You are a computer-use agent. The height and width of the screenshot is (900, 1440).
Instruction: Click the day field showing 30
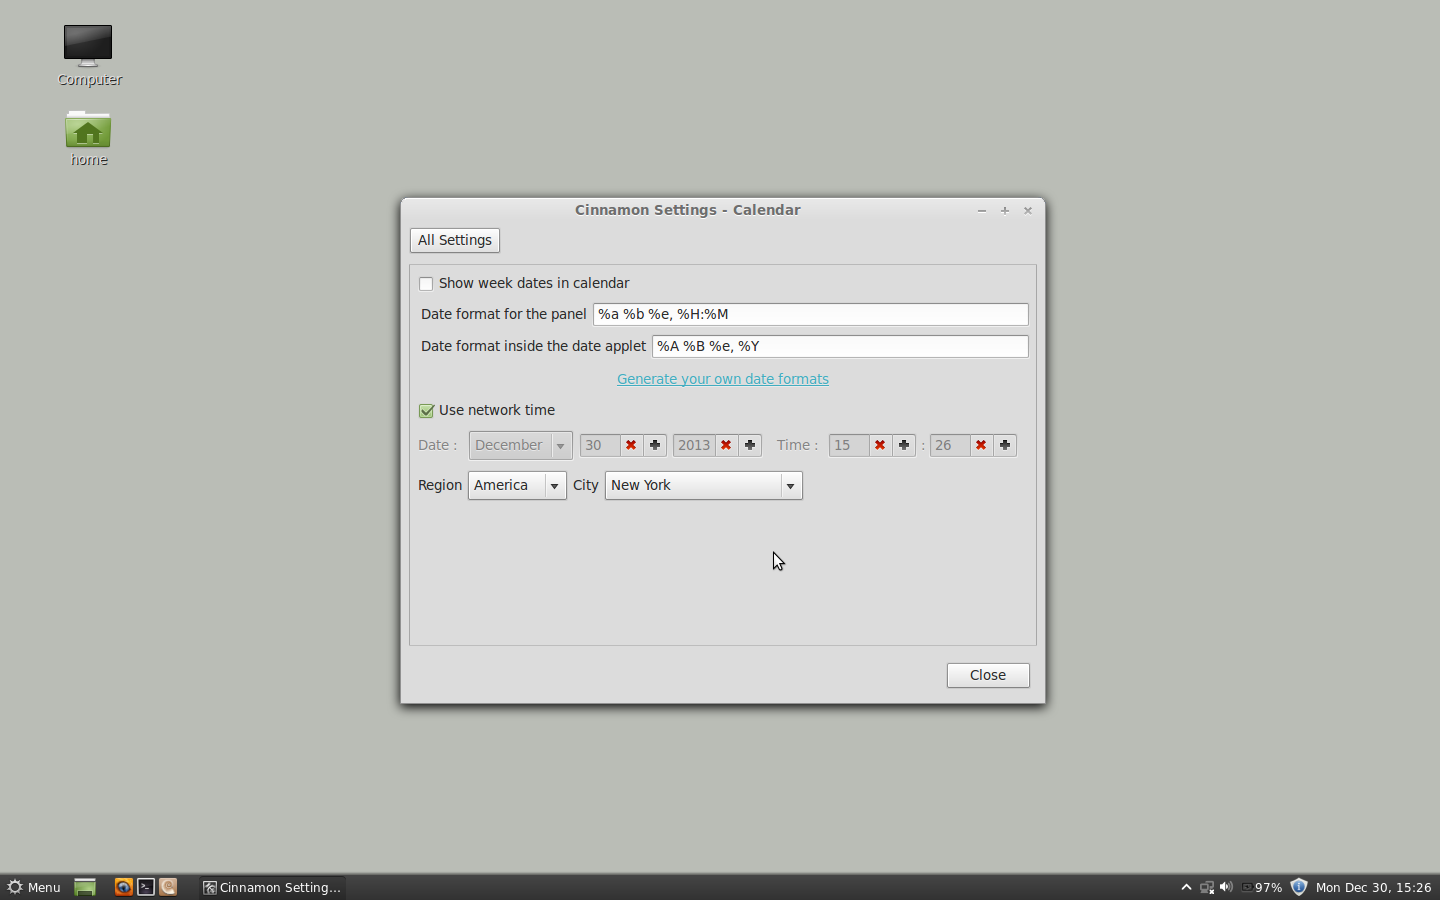599,445
